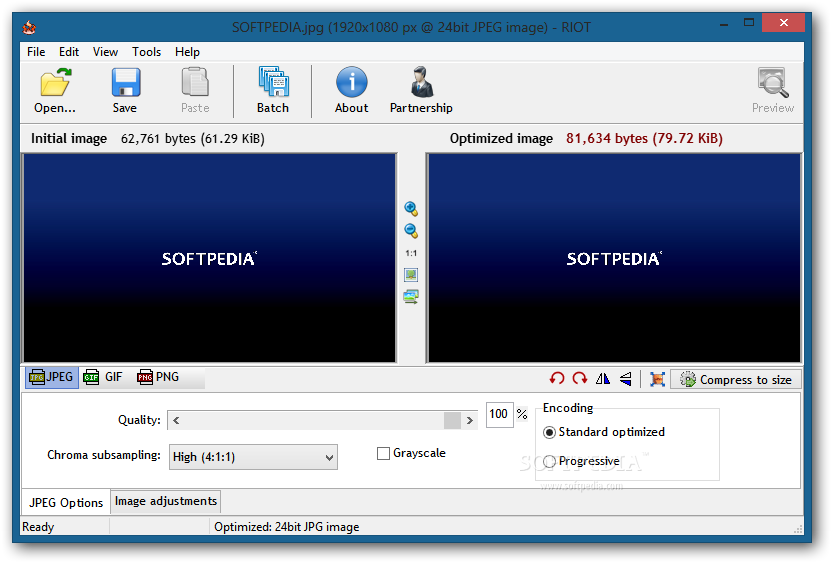832x563 pixels.
Task: Open the Tools menu
Action: pyautogui.click(x=146, y=52)
